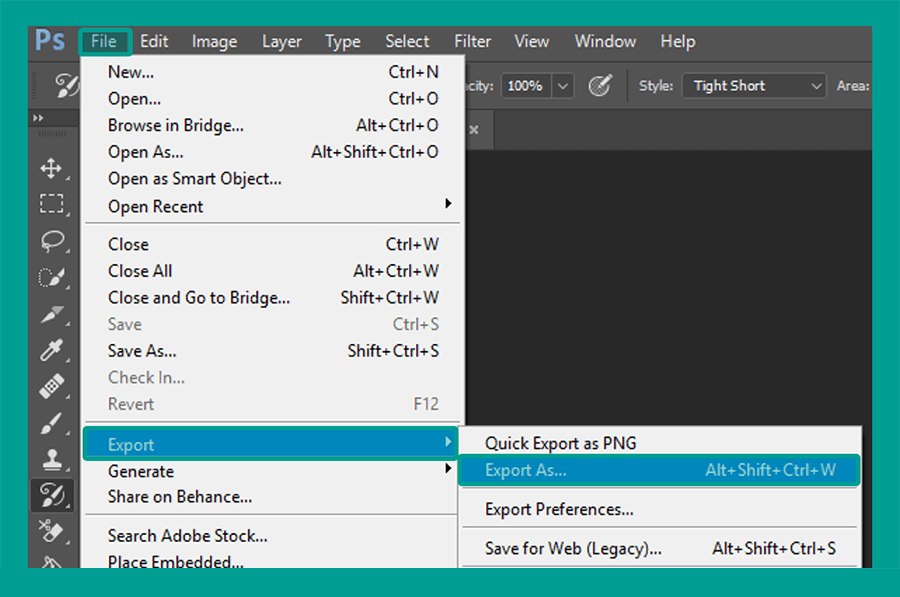Choose Quick Export as PNG
900x597 pixels.
click(660, 443)
